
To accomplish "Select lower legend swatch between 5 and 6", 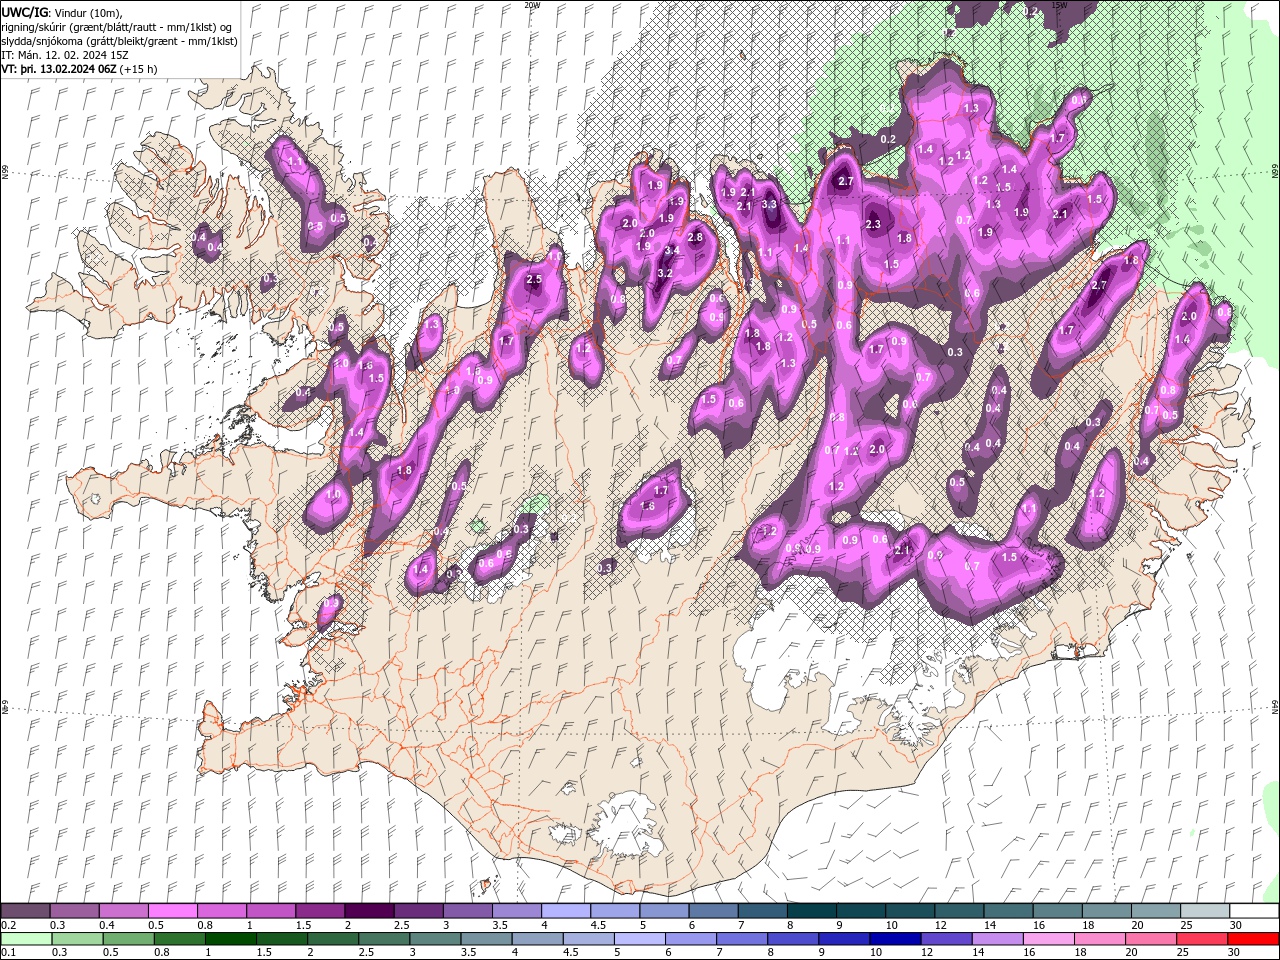I will coord(639,939).
